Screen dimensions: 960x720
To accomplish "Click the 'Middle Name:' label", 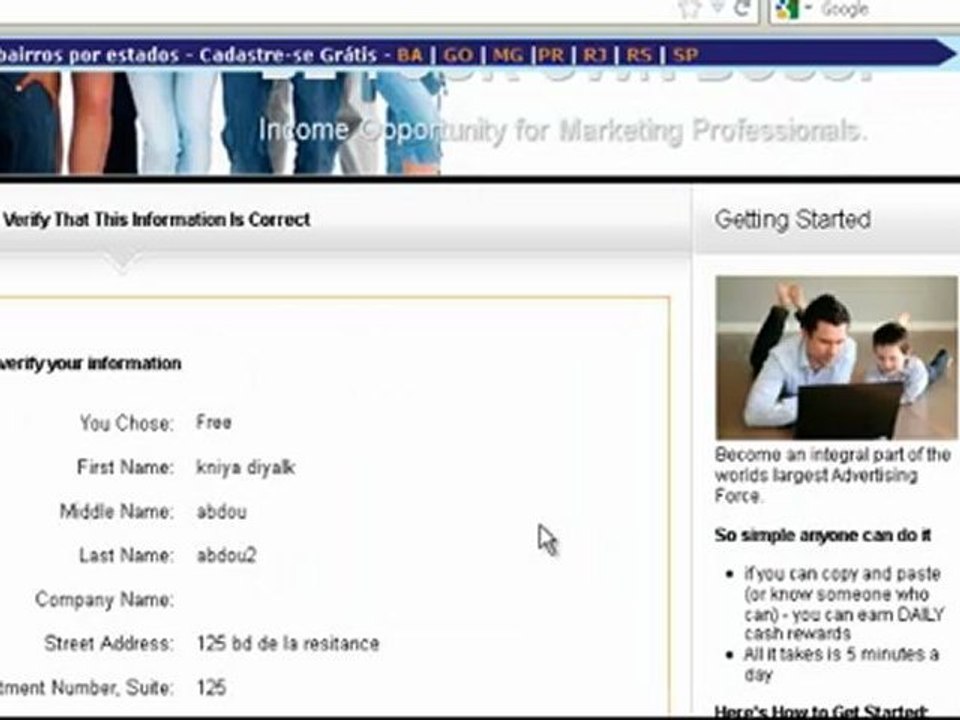I will coord(117,511).
